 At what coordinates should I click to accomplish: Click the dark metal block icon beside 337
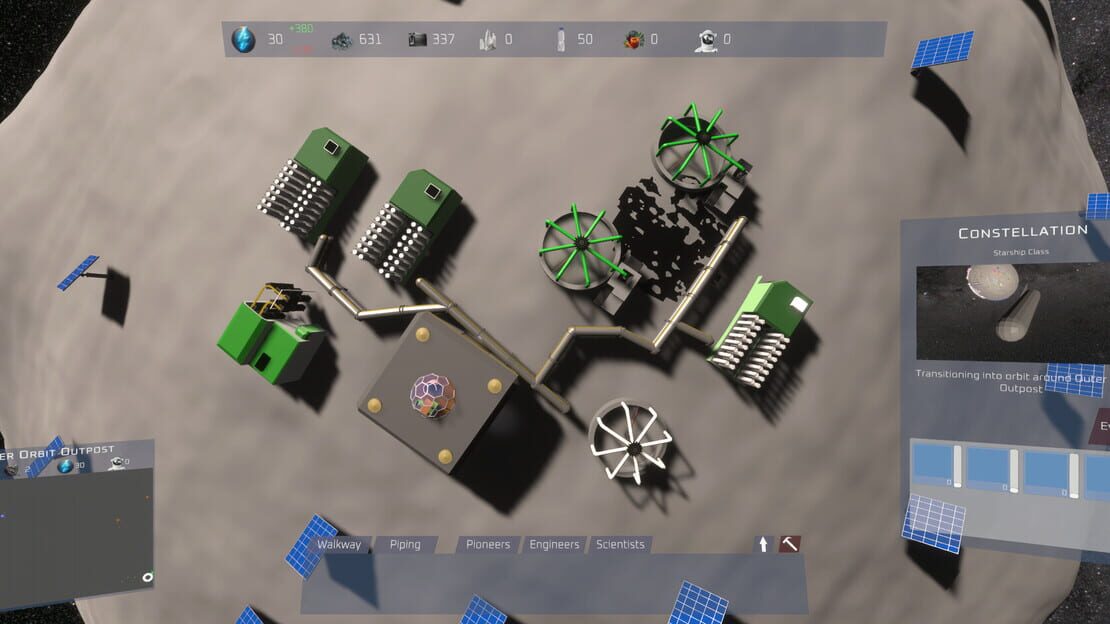[418, 40]
